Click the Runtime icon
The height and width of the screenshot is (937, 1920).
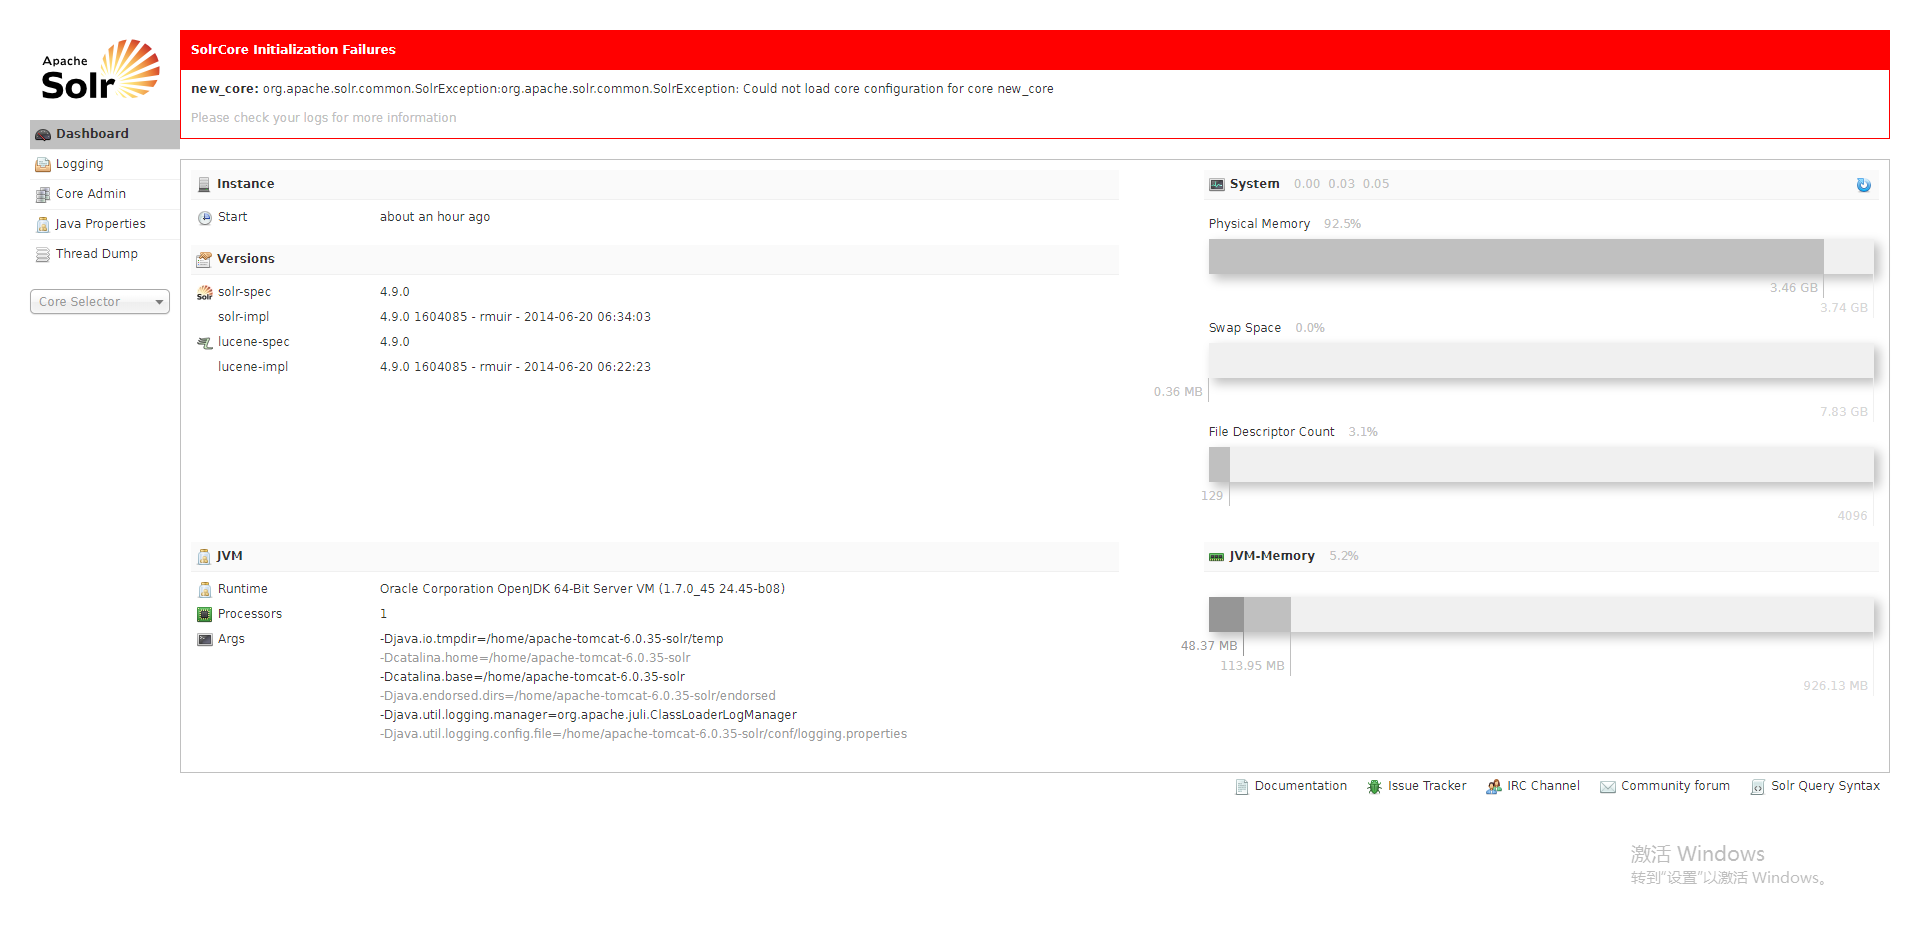(205, 589)
